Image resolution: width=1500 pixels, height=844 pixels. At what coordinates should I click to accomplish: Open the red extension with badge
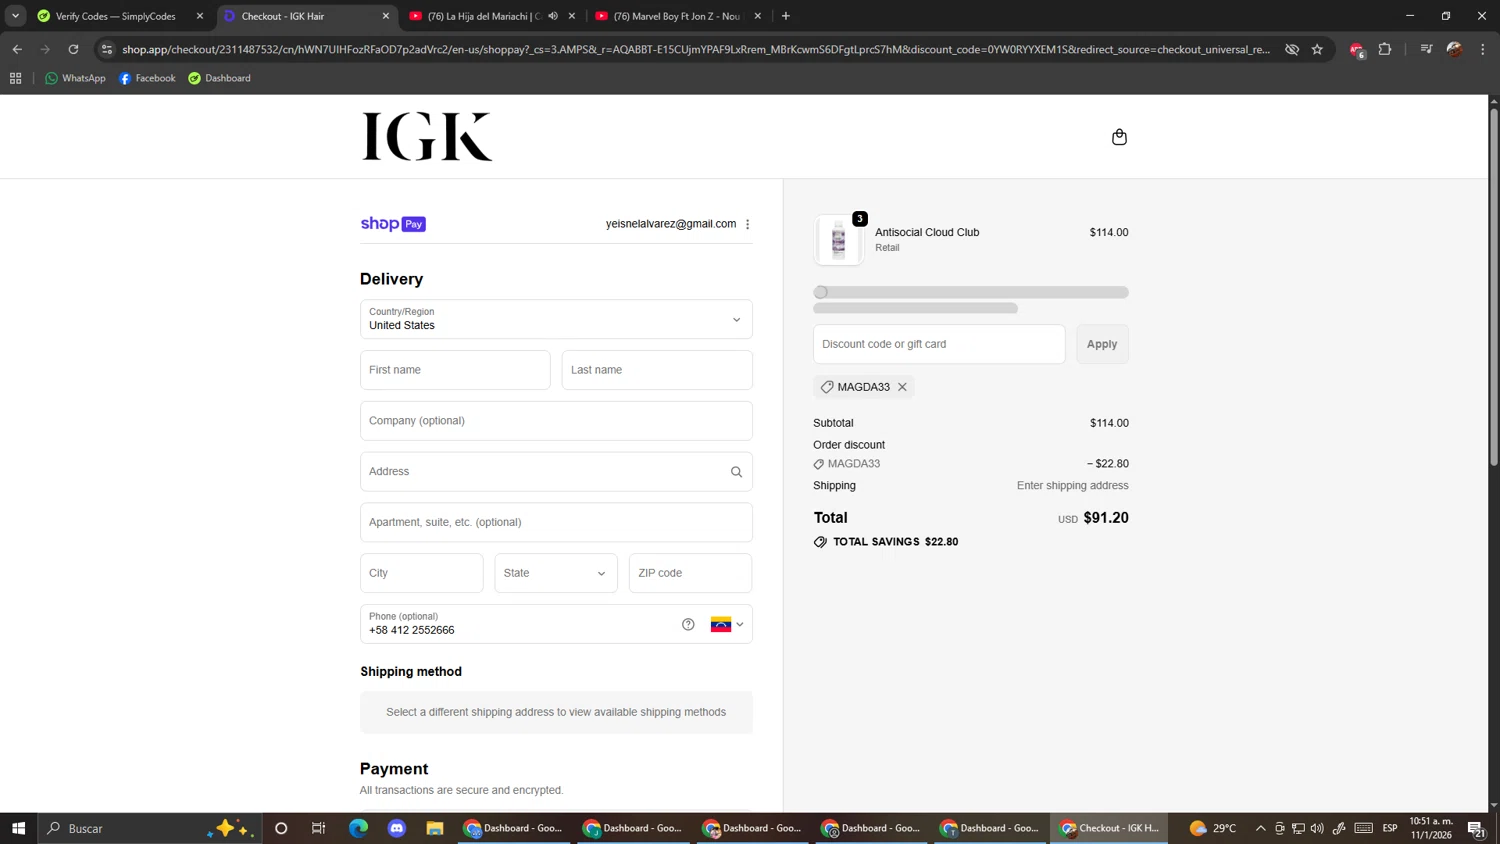[x=1357, y=50]
